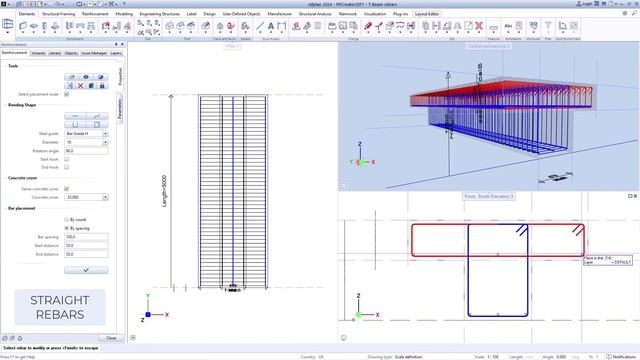Screen dimensions: 640x360
Task: Click the Close button in palette
Action: (111, 338)
